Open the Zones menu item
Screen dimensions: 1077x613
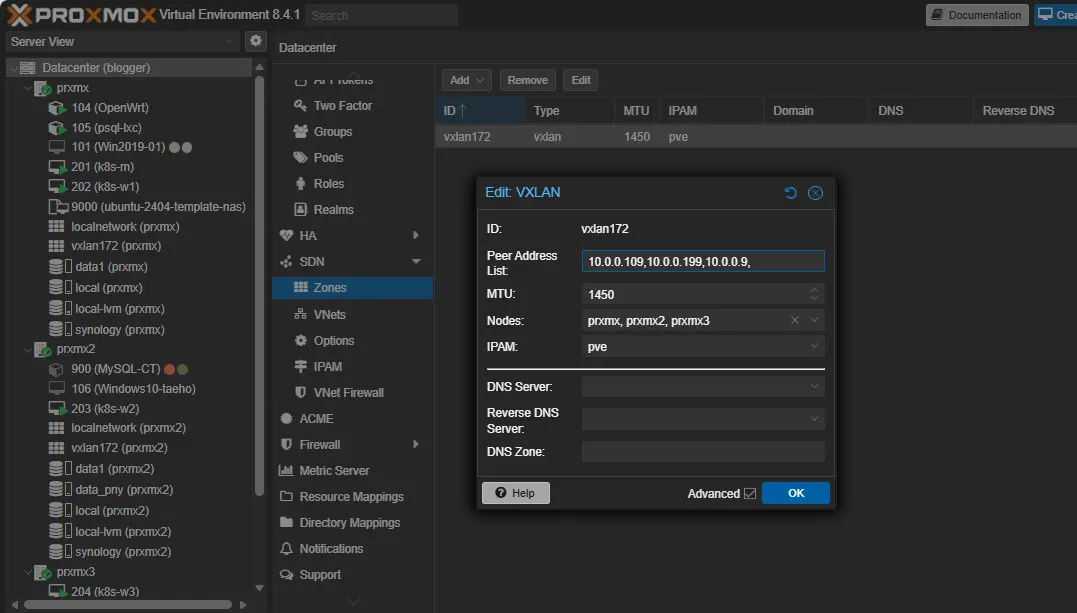[352, 288]
